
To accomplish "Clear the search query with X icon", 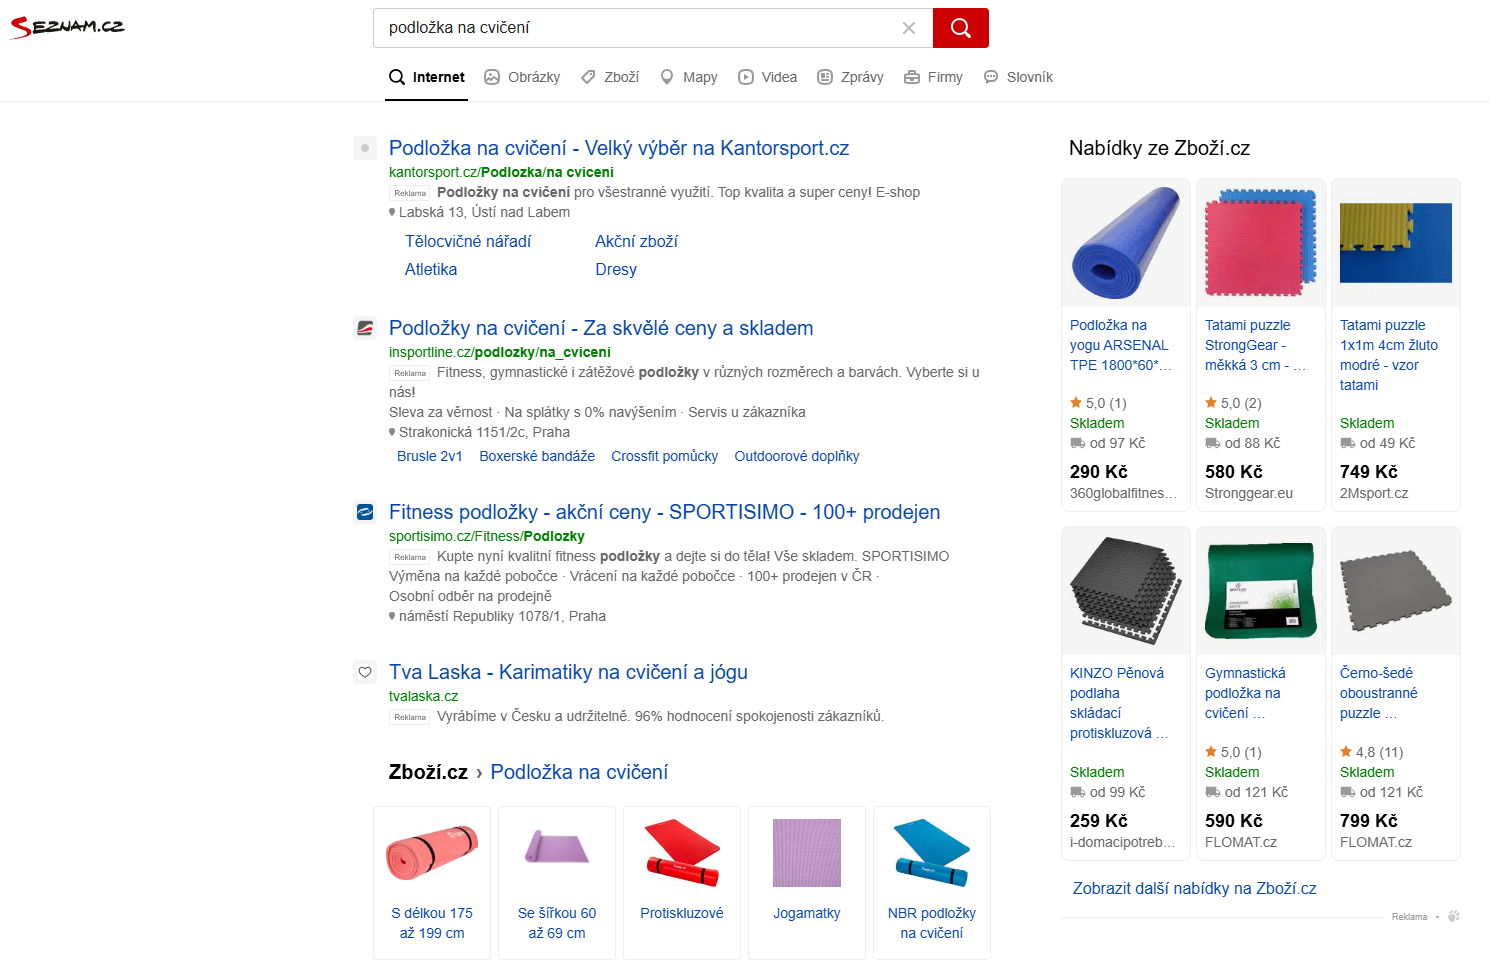I will click(909, 28).
